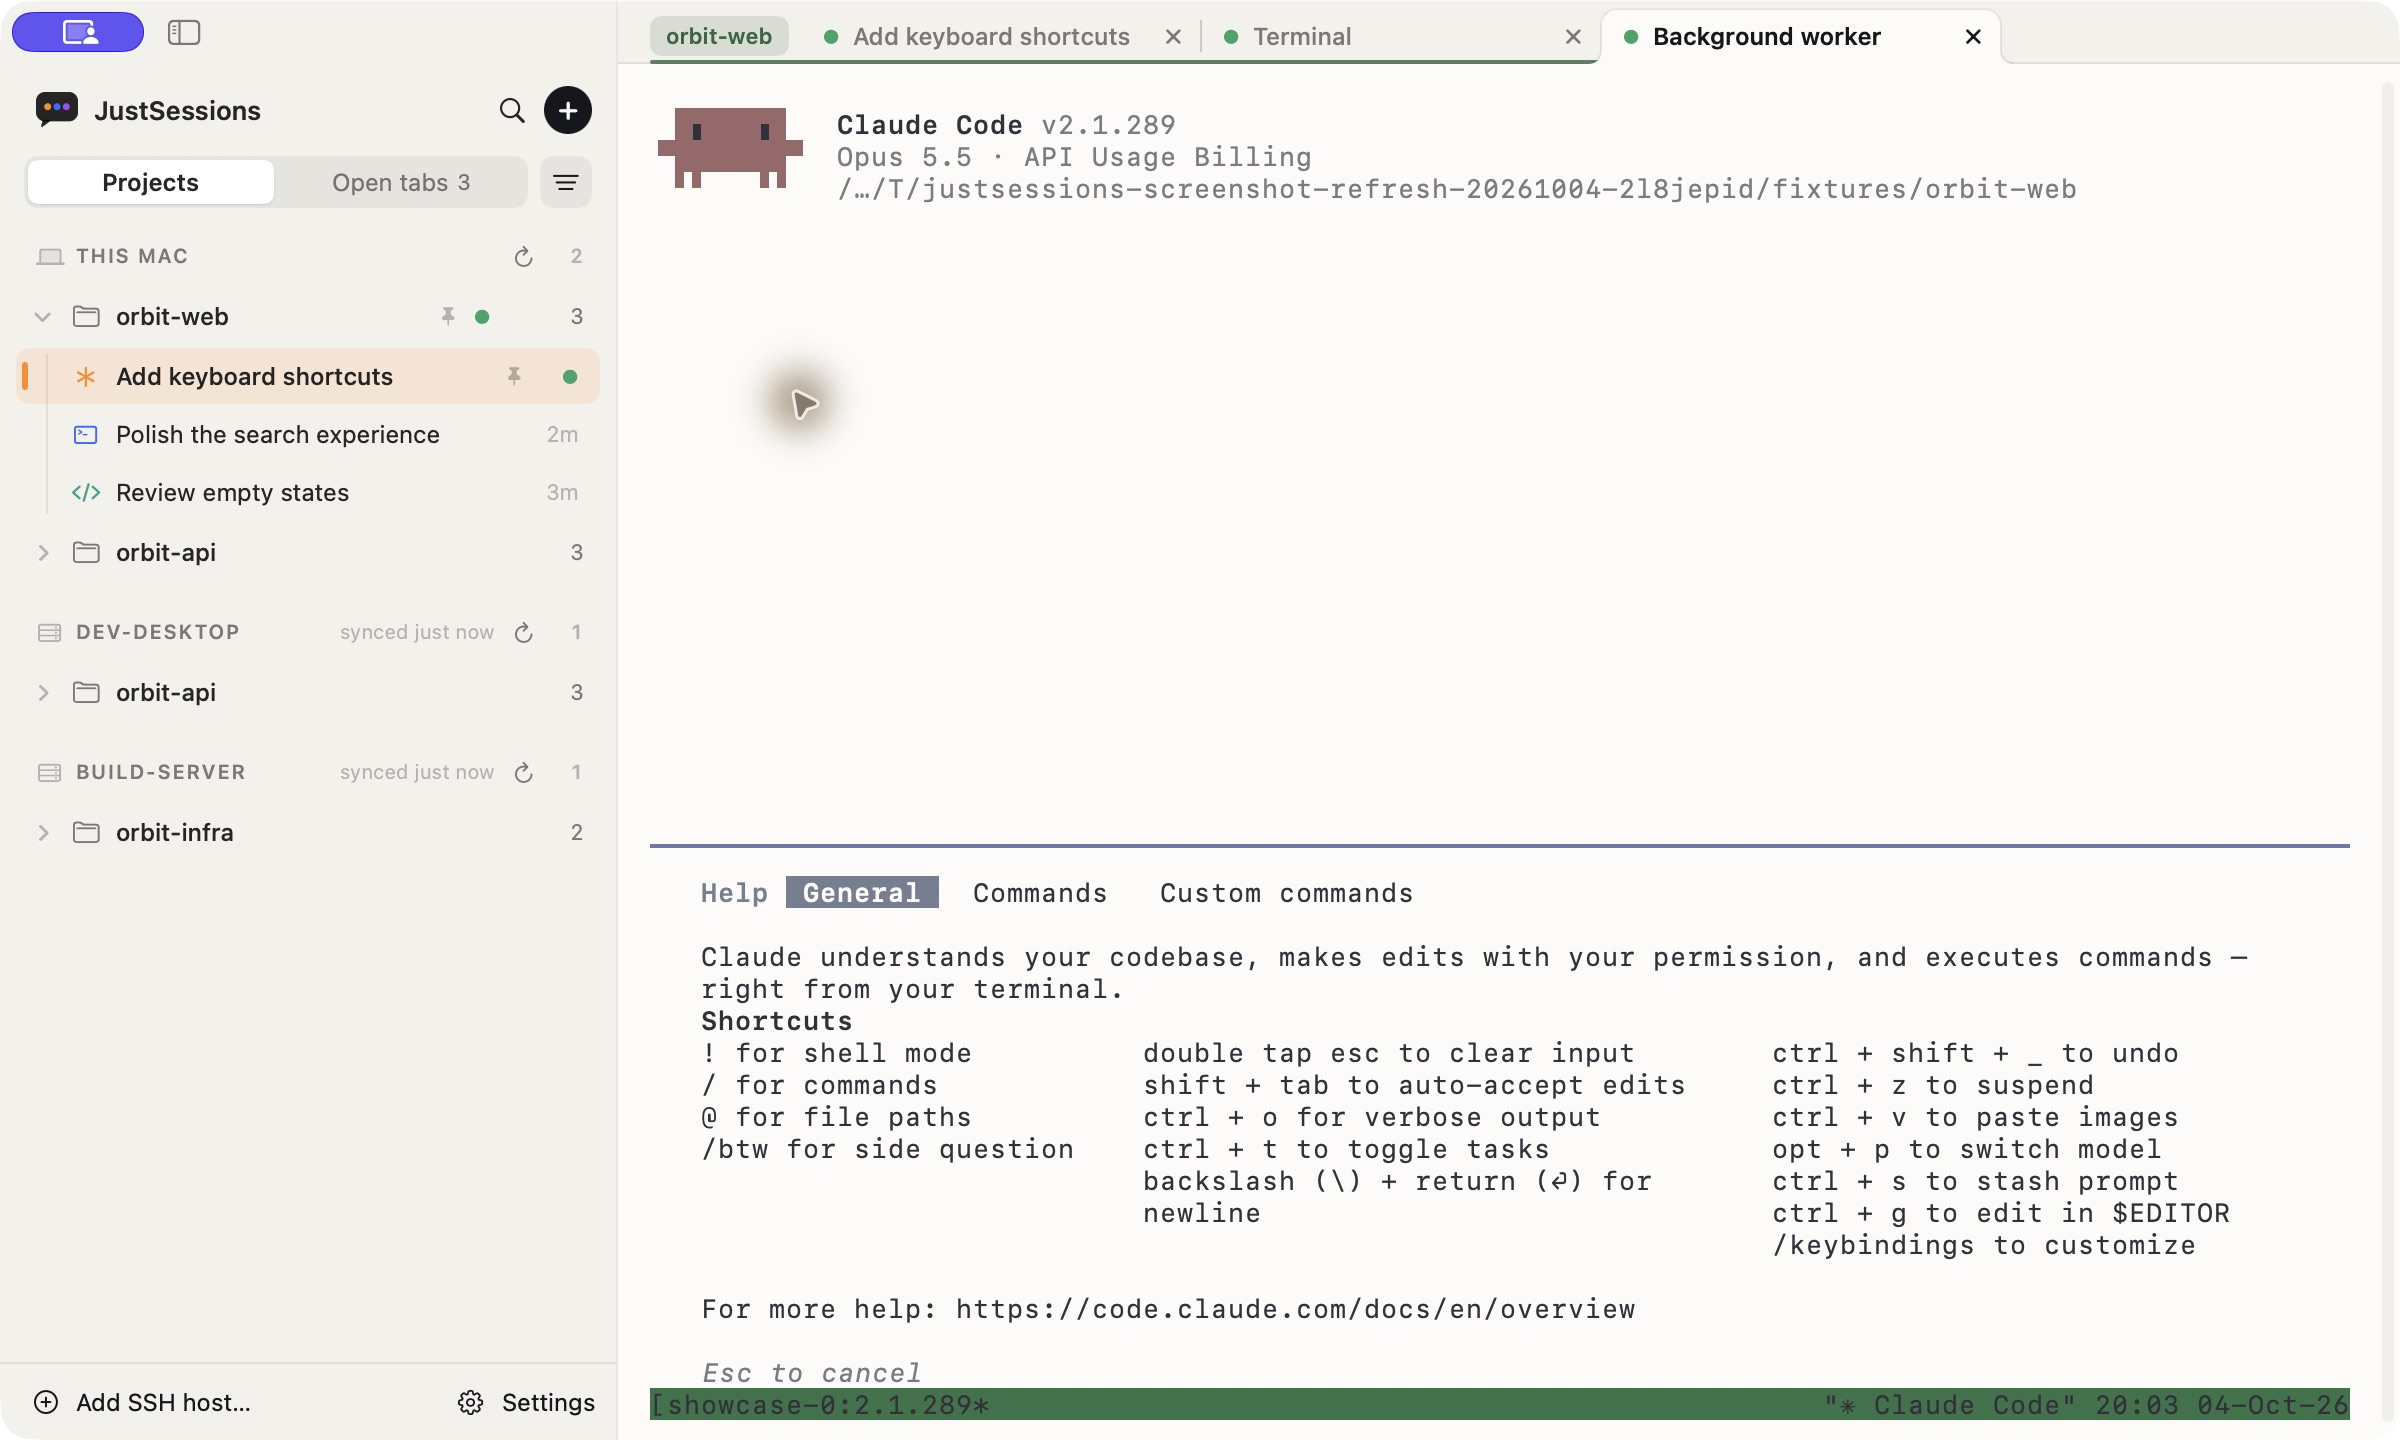Click the Add SSH host plus icon
2400x1440 pixels.
[x=46, y=1402]
